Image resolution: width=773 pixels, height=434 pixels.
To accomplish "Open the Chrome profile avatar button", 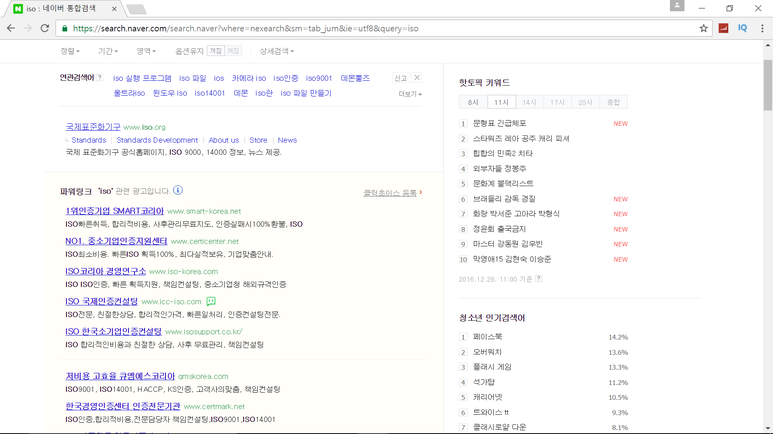I will [x=677, y=5].
